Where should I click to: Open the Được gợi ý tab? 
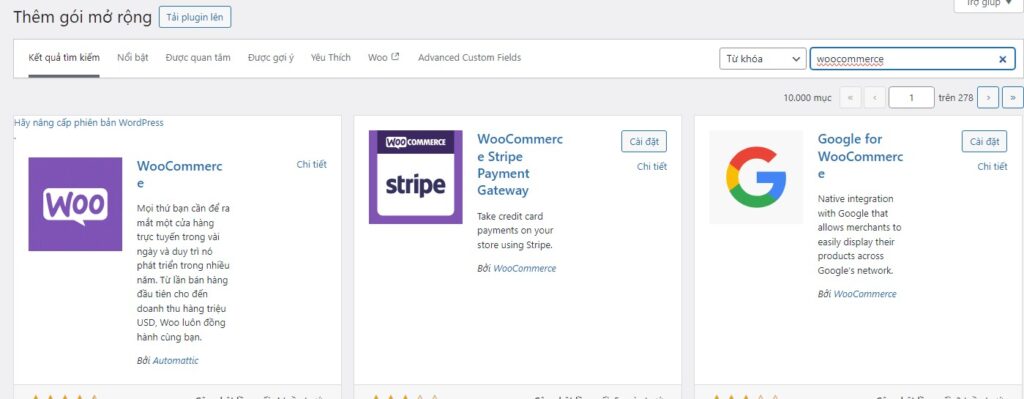pyautogui.click(x=271, y=57)
